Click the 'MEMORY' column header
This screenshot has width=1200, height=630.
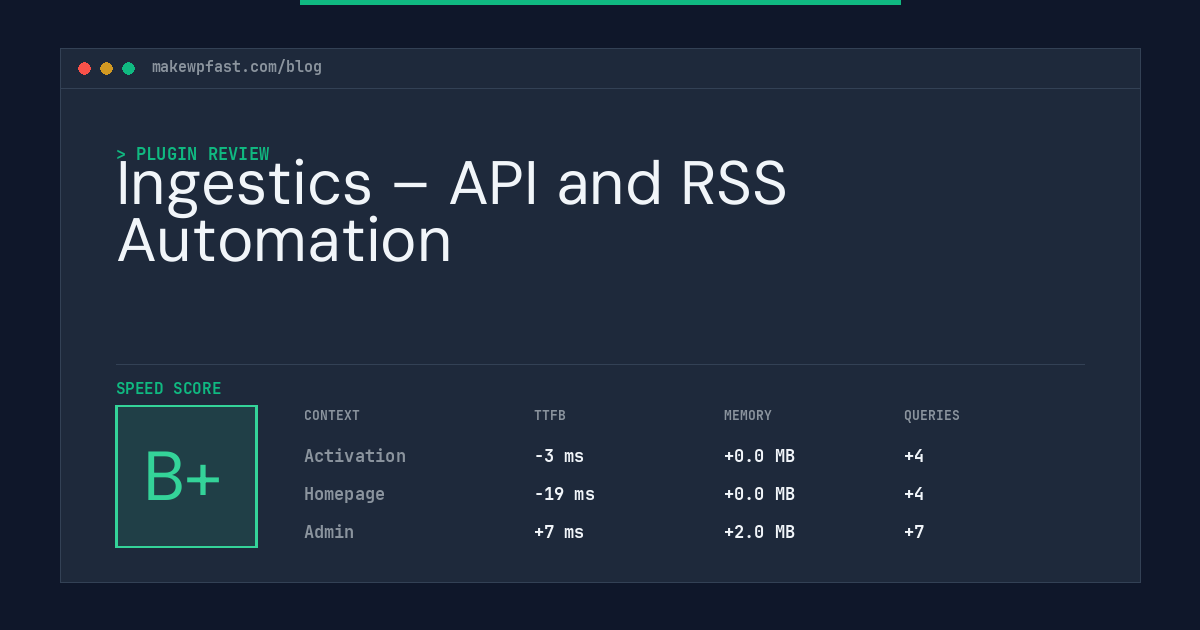748,416
